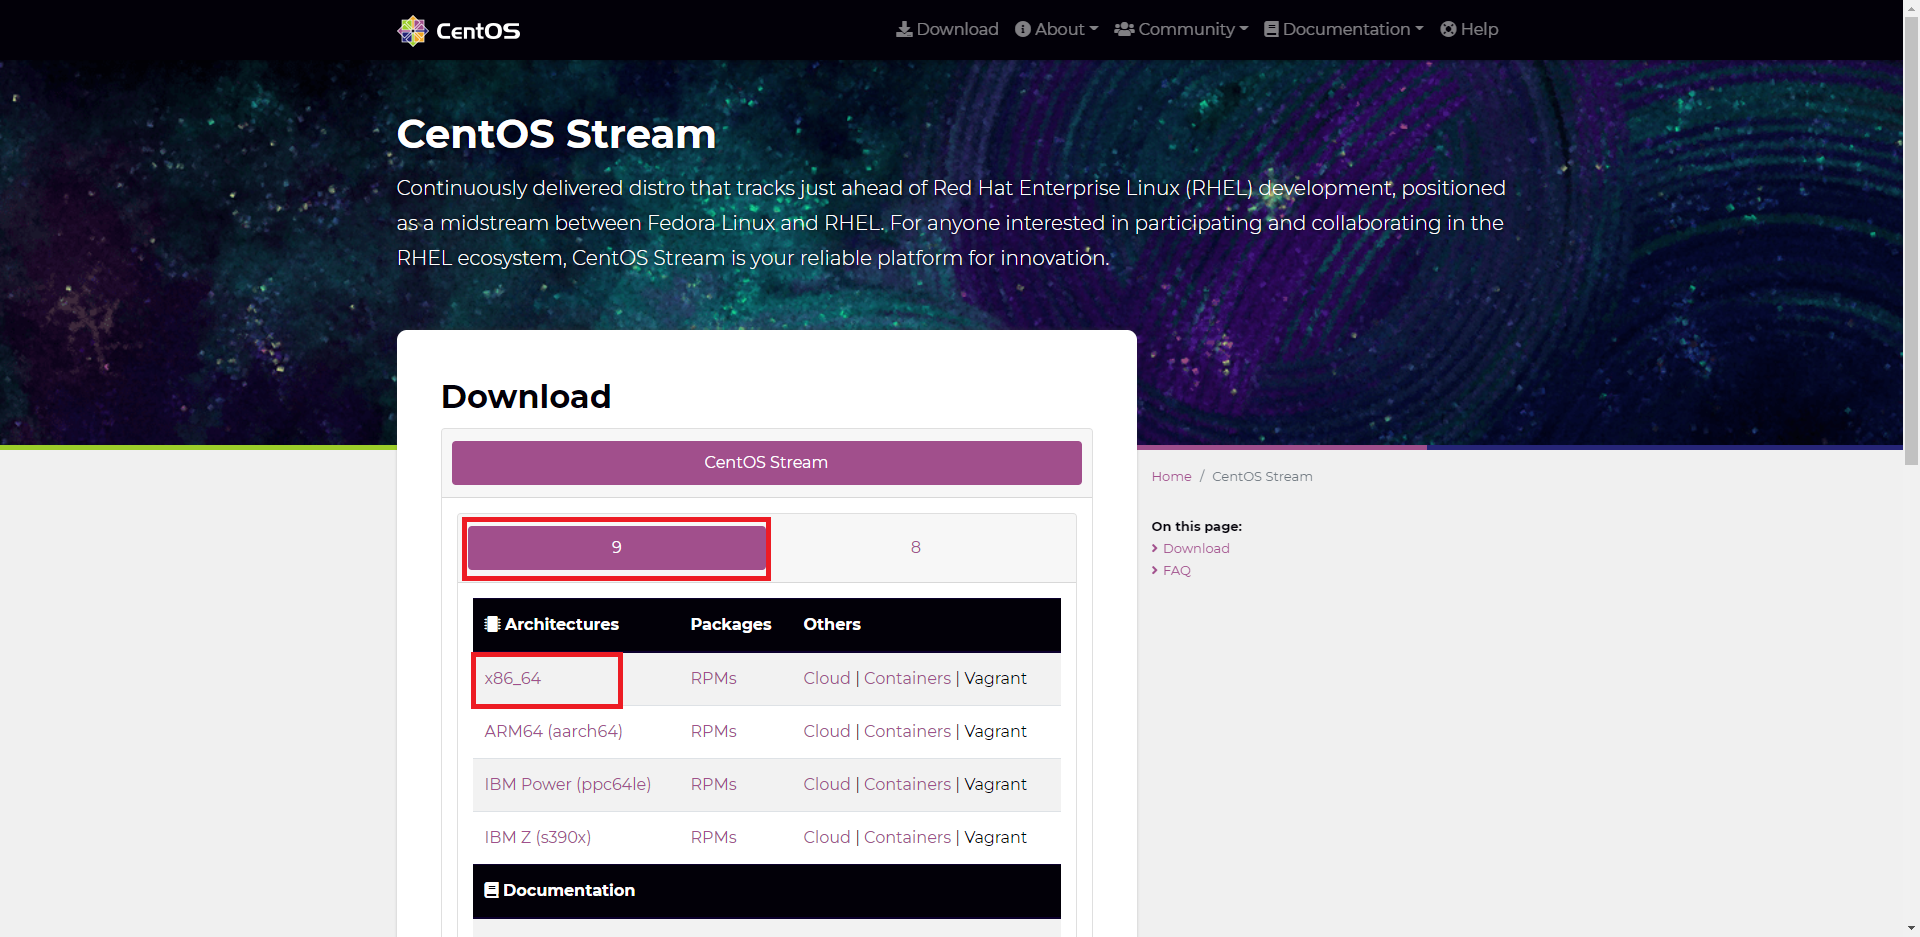Open the x86_64 architecture page
Image resolution: width=1920 pixels, height=937 pixels.
[513, 678]
